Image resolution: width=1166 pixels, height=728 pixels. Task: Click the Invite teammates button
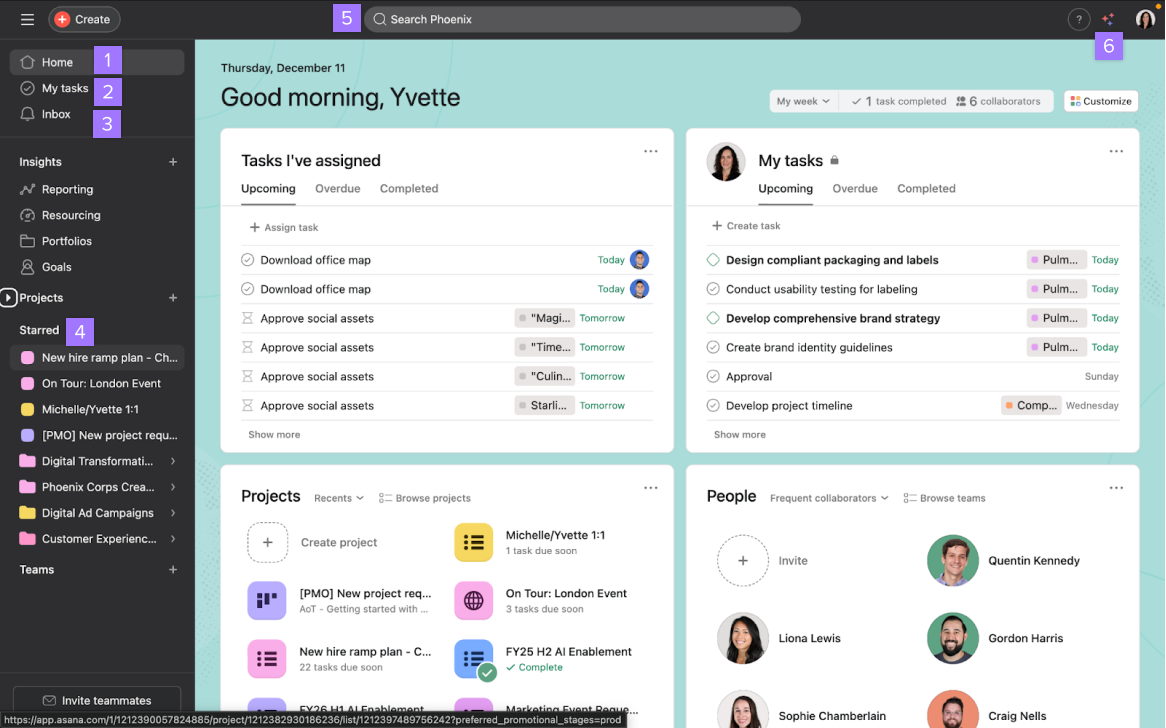tap(97, 700)
